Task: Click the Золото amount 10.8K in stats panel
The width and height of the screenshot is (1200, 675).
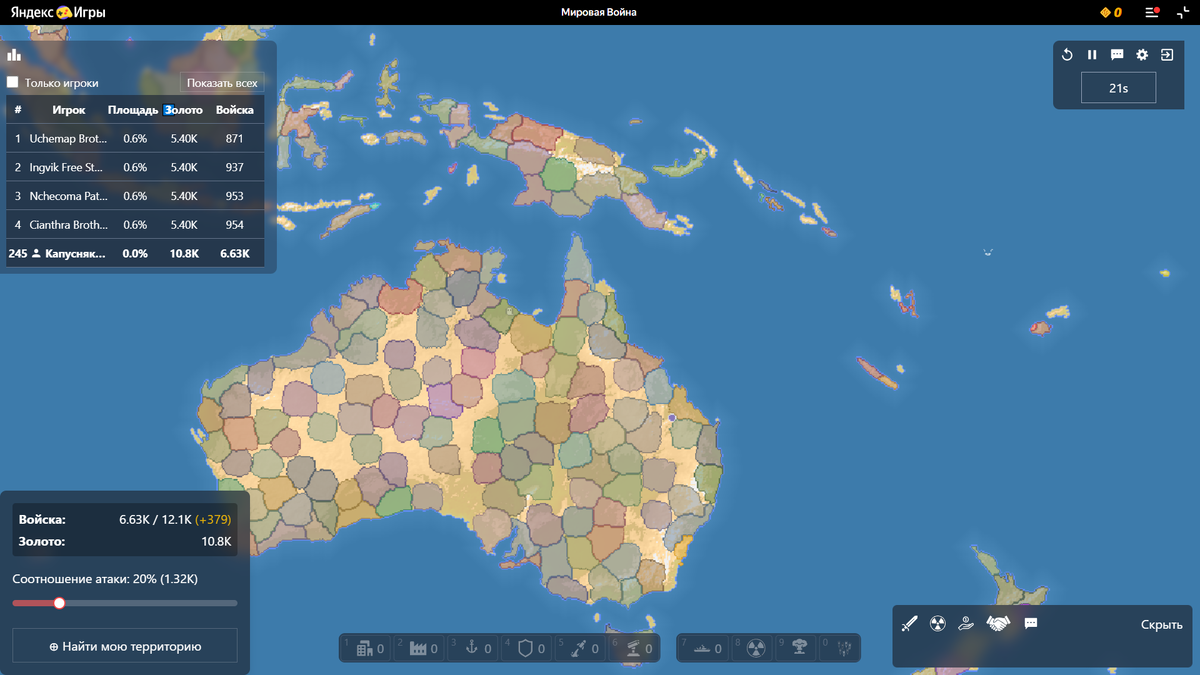Action: [216, 541]
